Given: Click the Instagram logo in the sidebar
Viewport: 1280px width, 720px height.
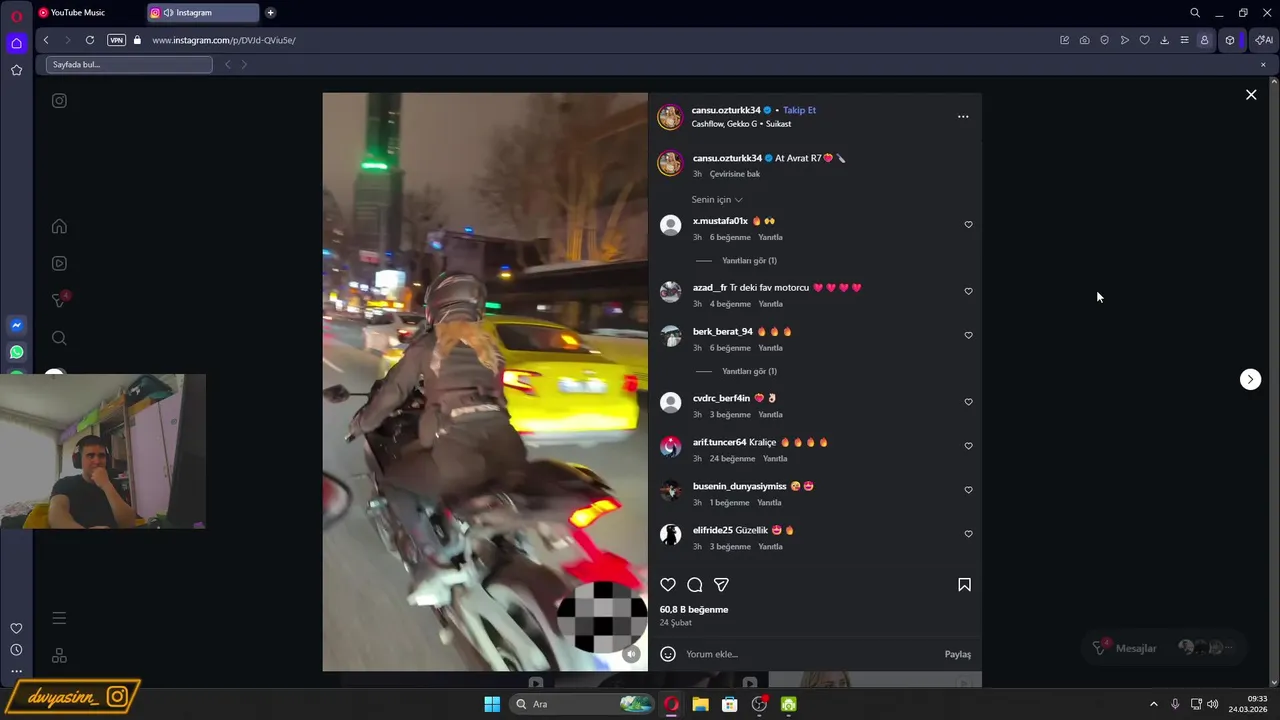Looking at the screenshot, I should (59, 101).
